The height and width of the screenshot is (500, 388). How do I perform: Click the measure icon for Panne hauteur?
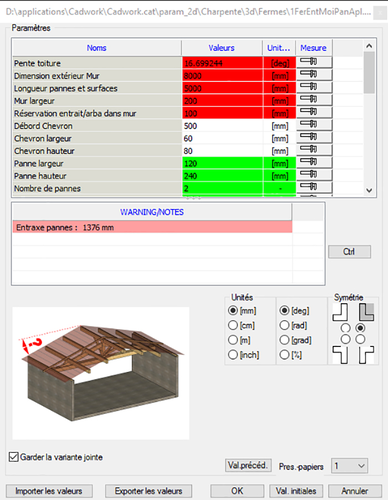[x=314, y=175]
